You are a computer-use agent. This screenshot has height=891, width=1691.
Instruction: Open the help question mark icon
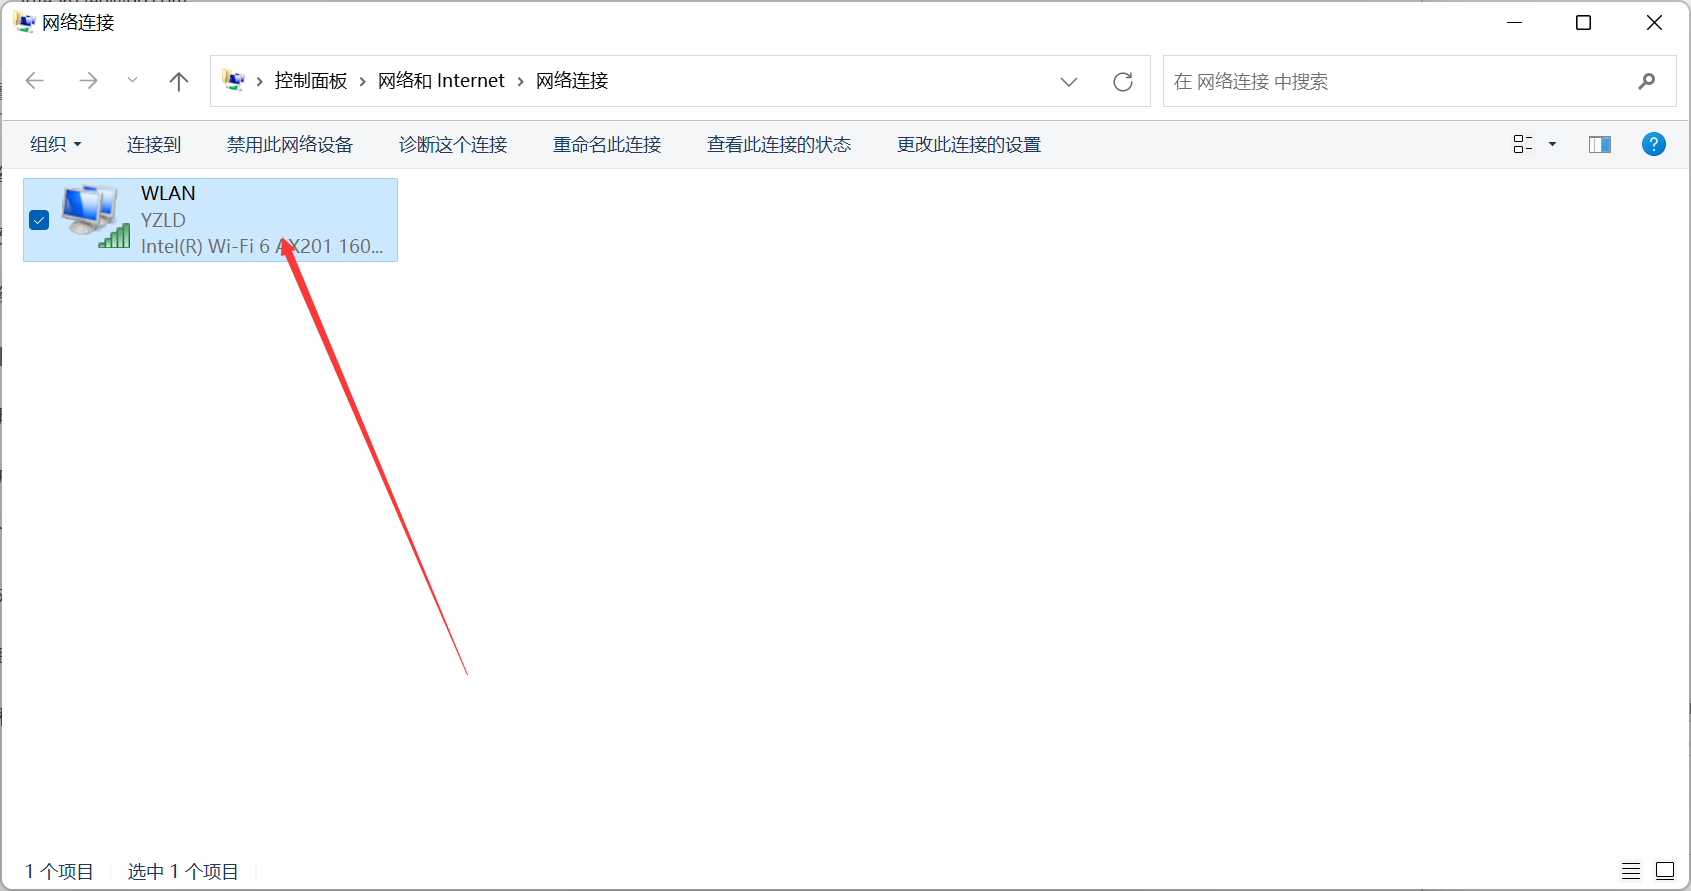point(1653,145)
